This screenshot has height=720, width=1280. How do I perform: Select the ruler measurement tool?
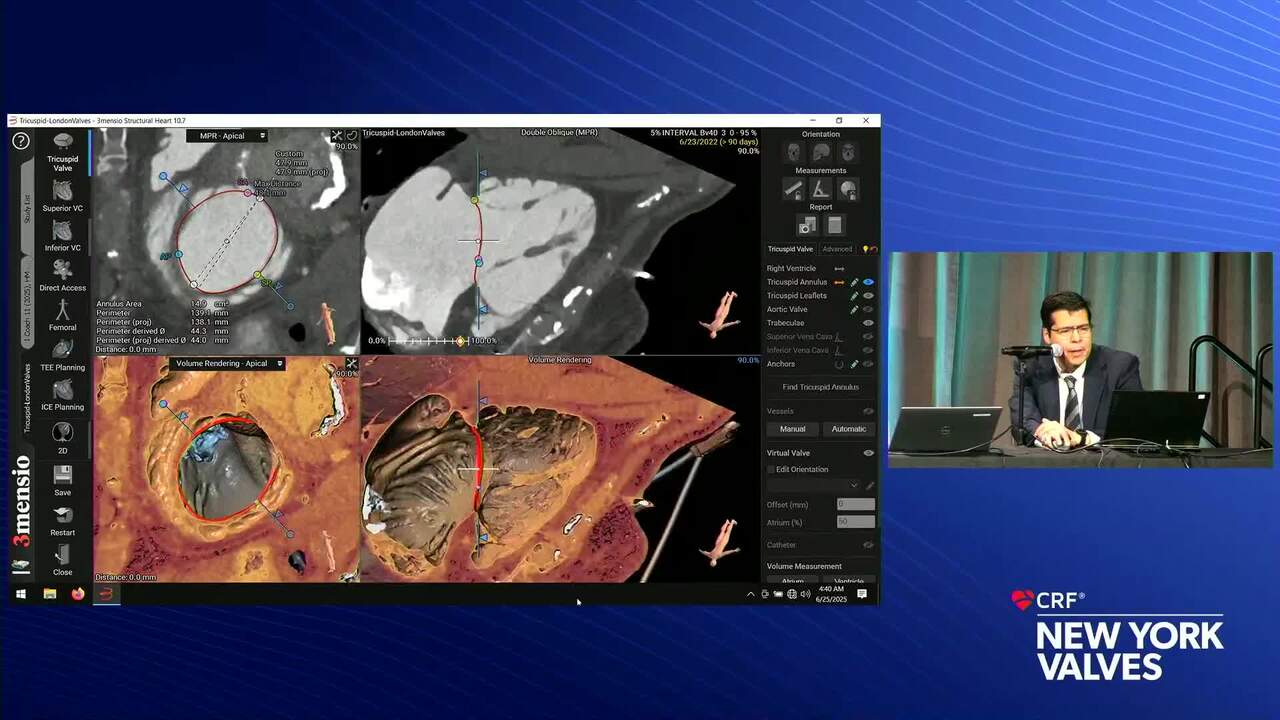click(x=793, y=189)
